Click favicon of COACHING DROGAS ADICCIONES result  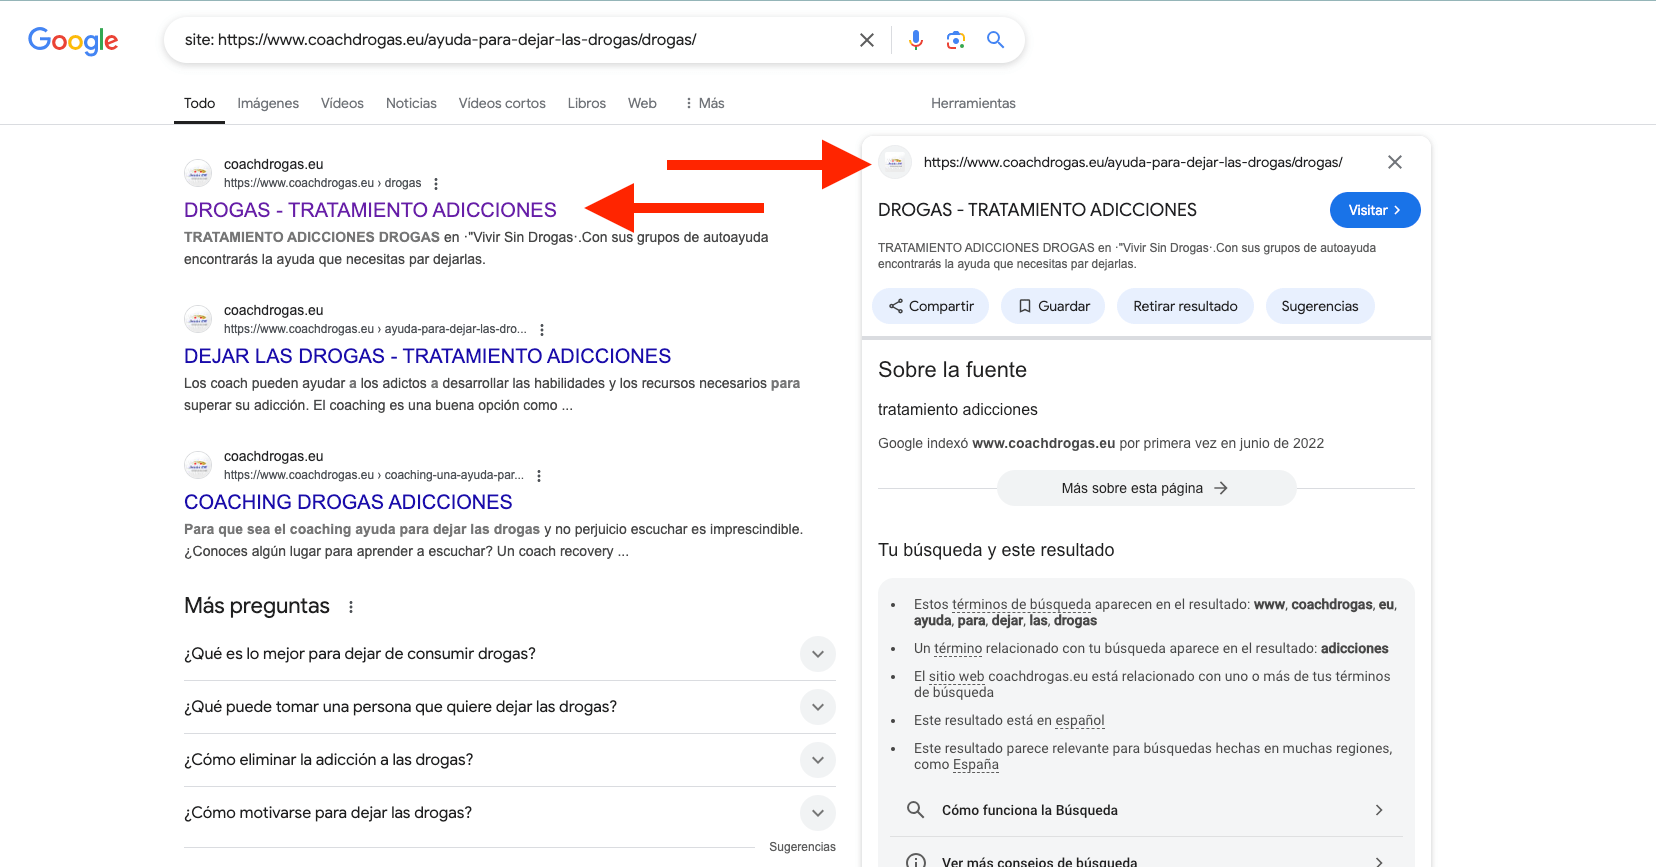(198, 466)
